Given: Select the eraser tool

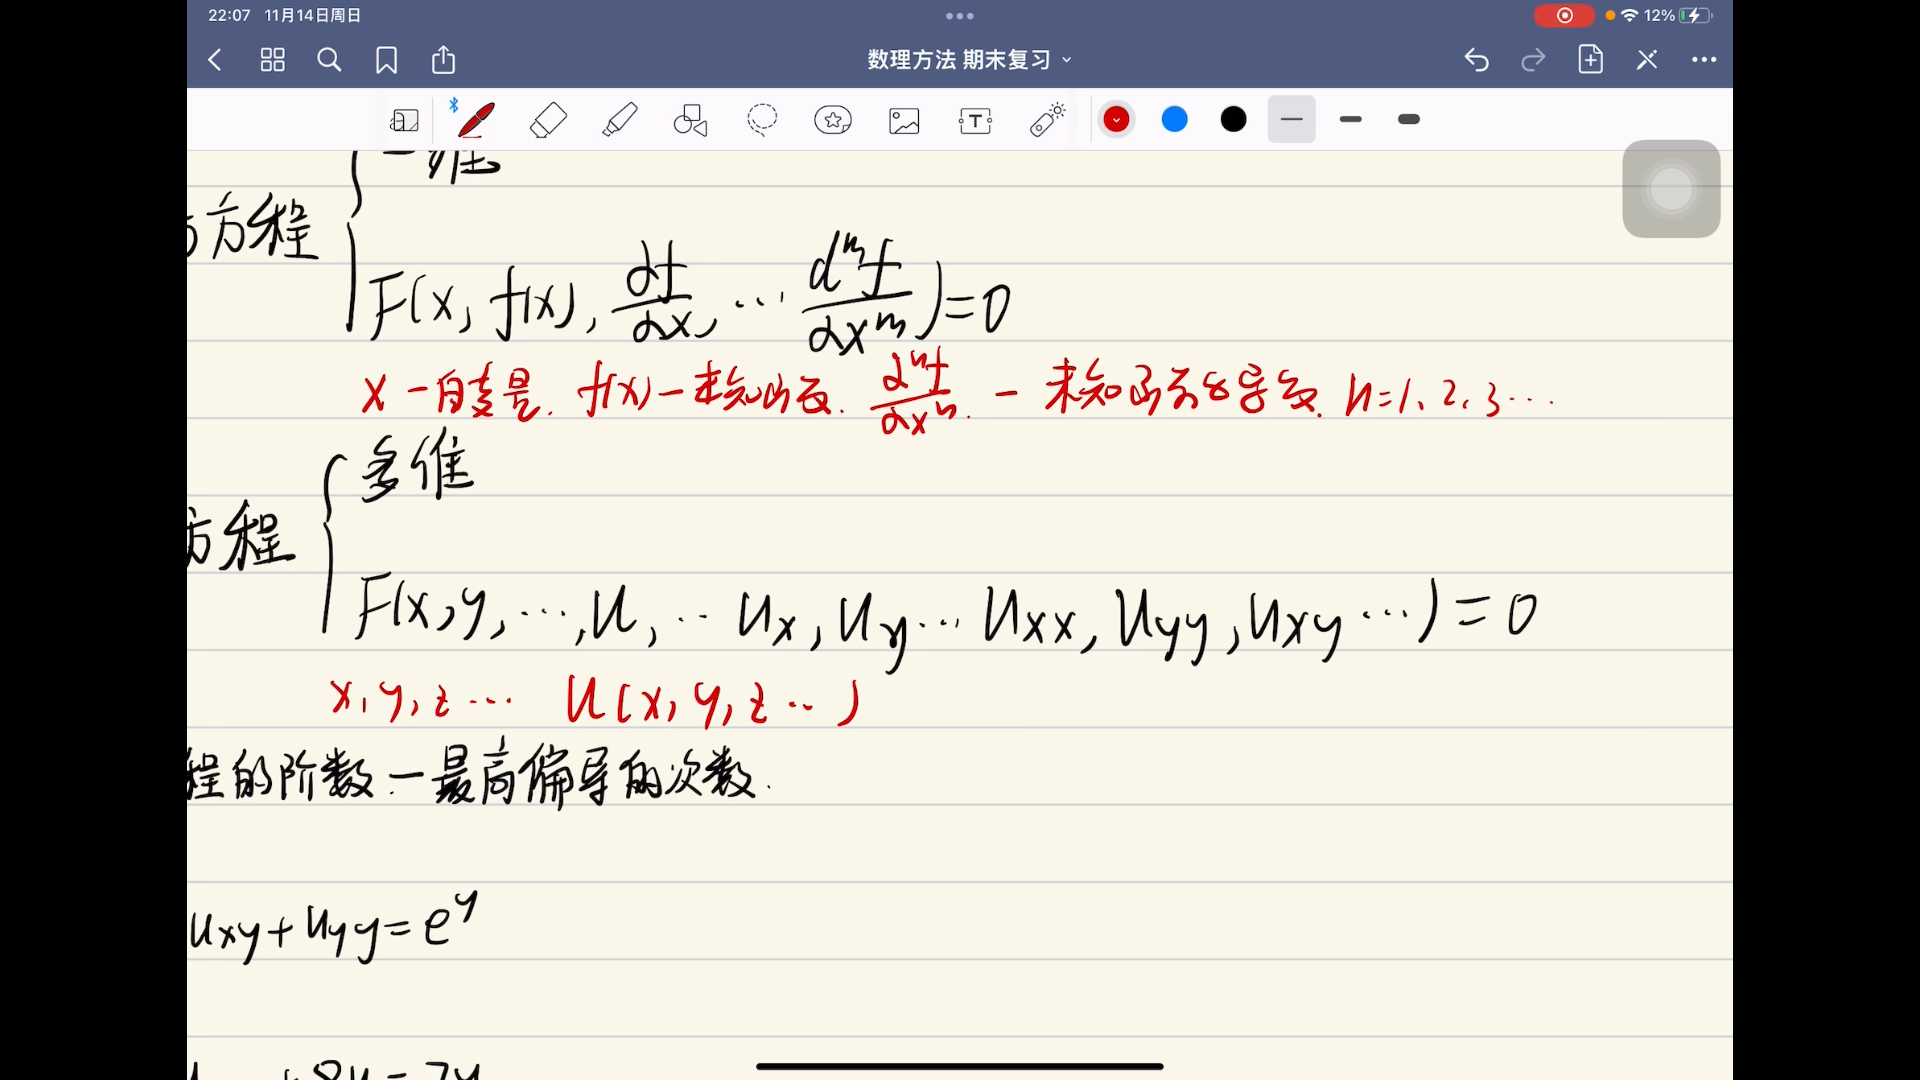Looking at the screenshot, I should pyautogui.click(x=547, y=119).
